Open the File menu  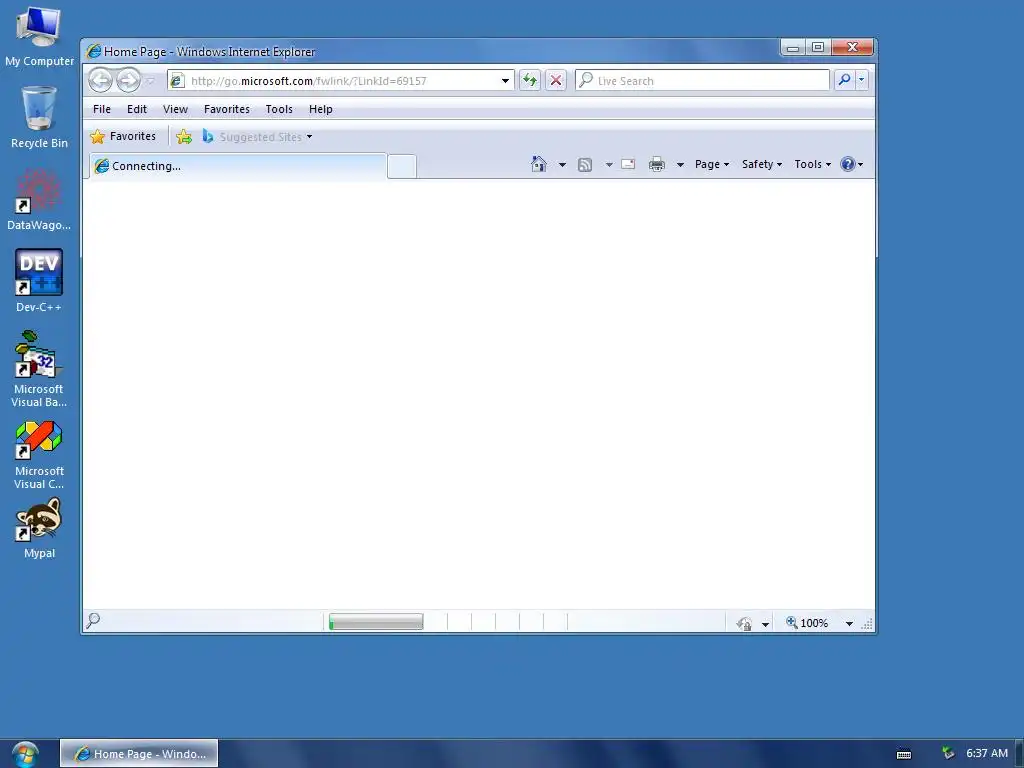[x=102, y=109]
